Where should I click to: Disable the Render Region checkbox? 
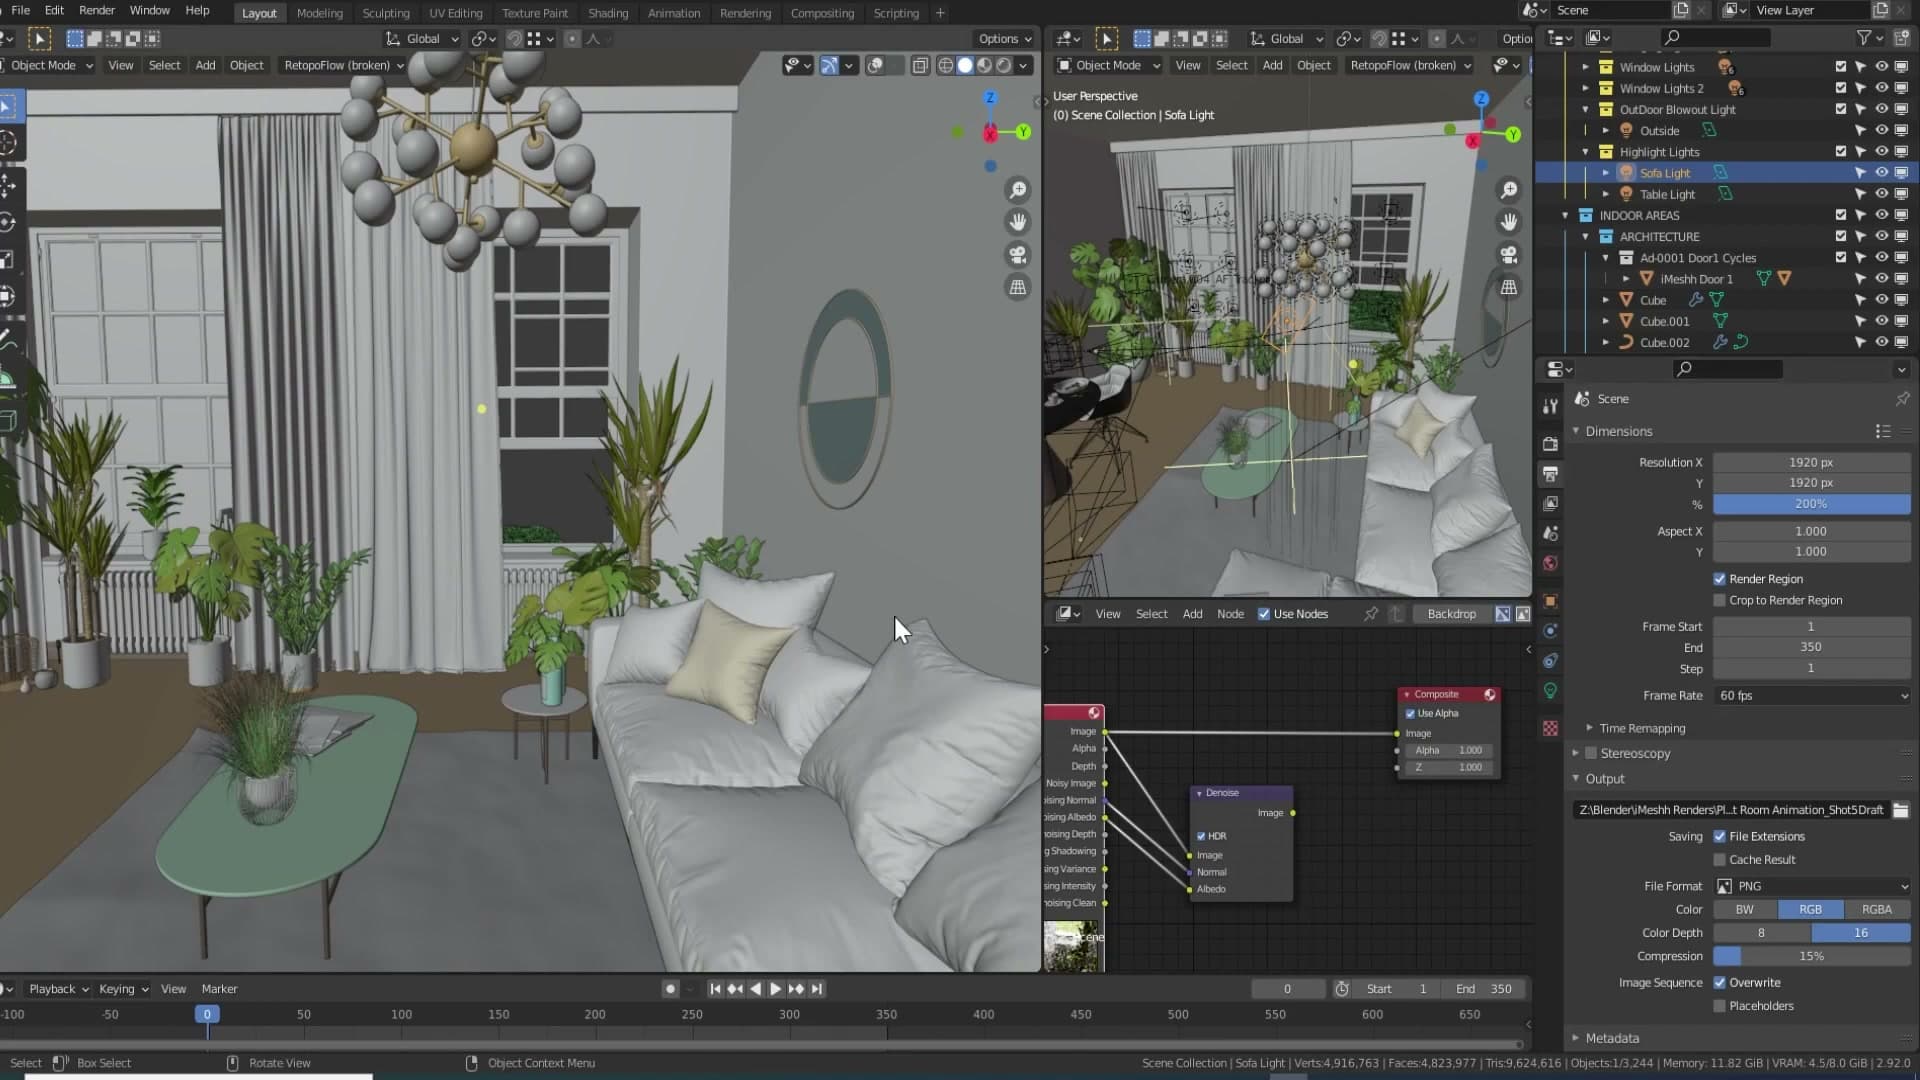(1720, 579)
